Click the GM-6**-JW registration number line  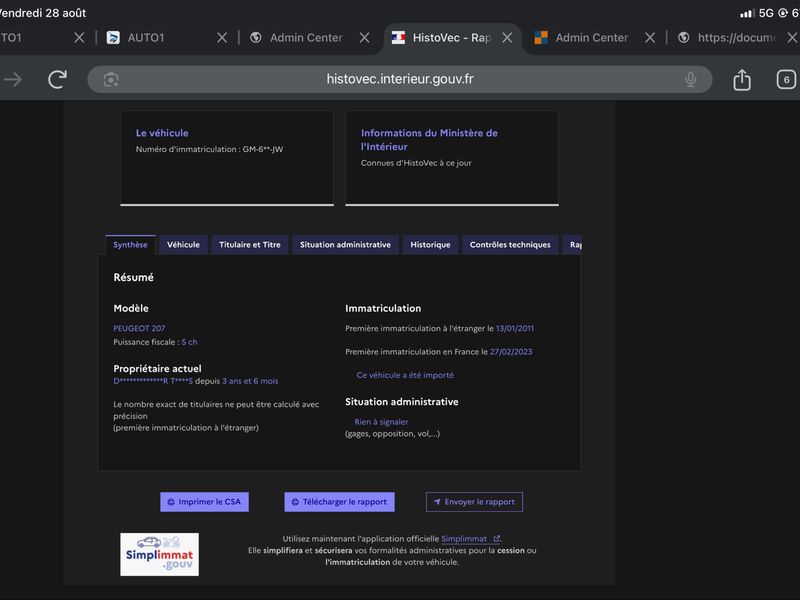tap(209, 149)
